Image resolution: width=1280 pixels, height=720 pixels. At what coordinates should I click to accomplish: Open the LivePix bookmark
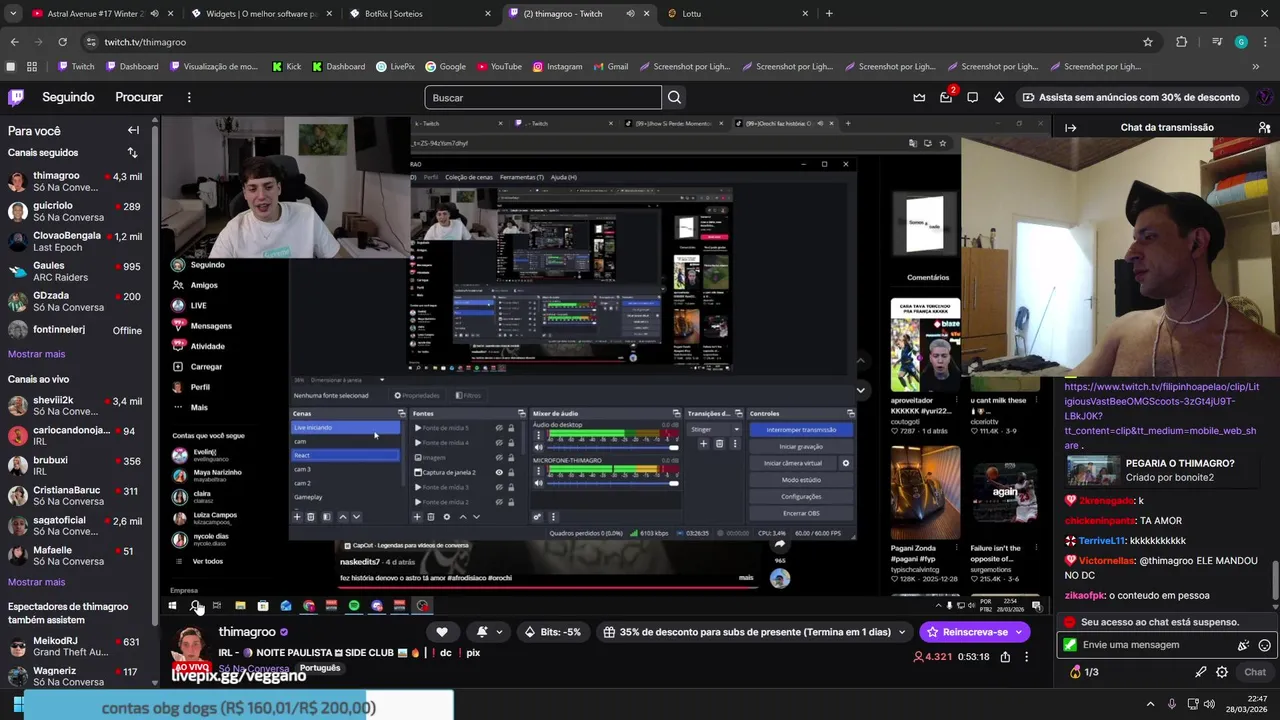point(395,67)
